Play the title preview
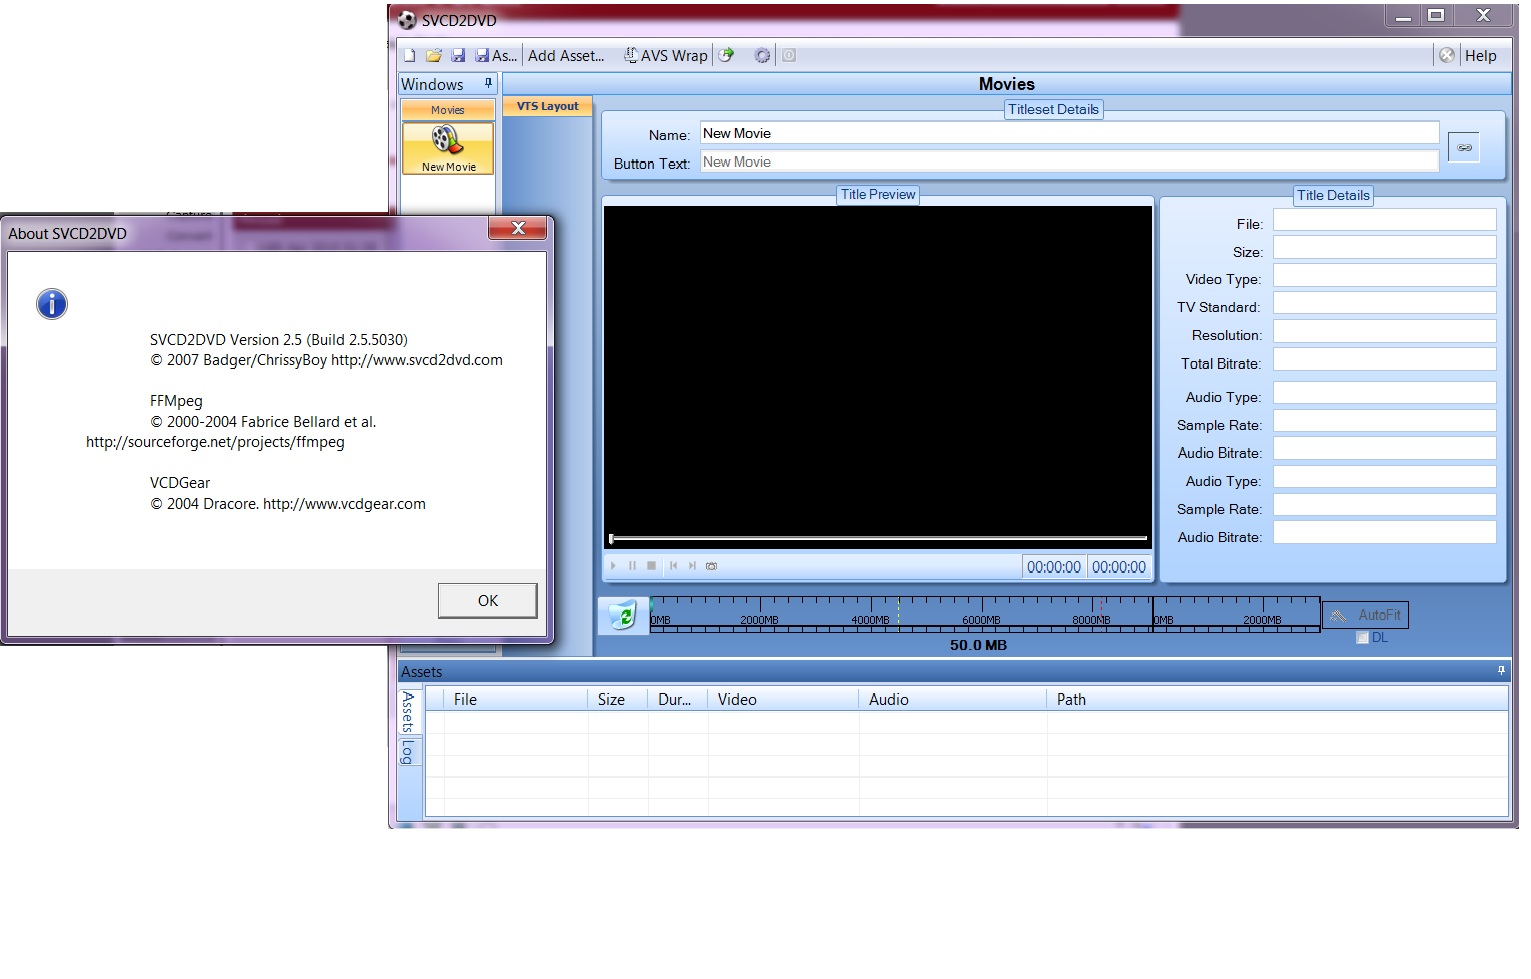 click(614, 566)
